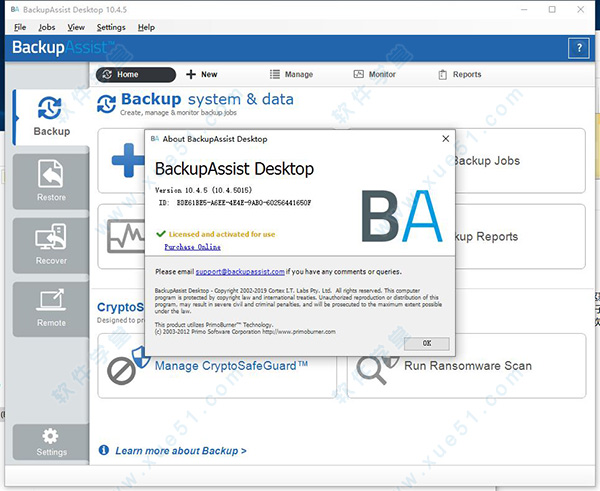Open Learn more about Backup link
Viewport: 600px width, 491px height.
point(181,451)
